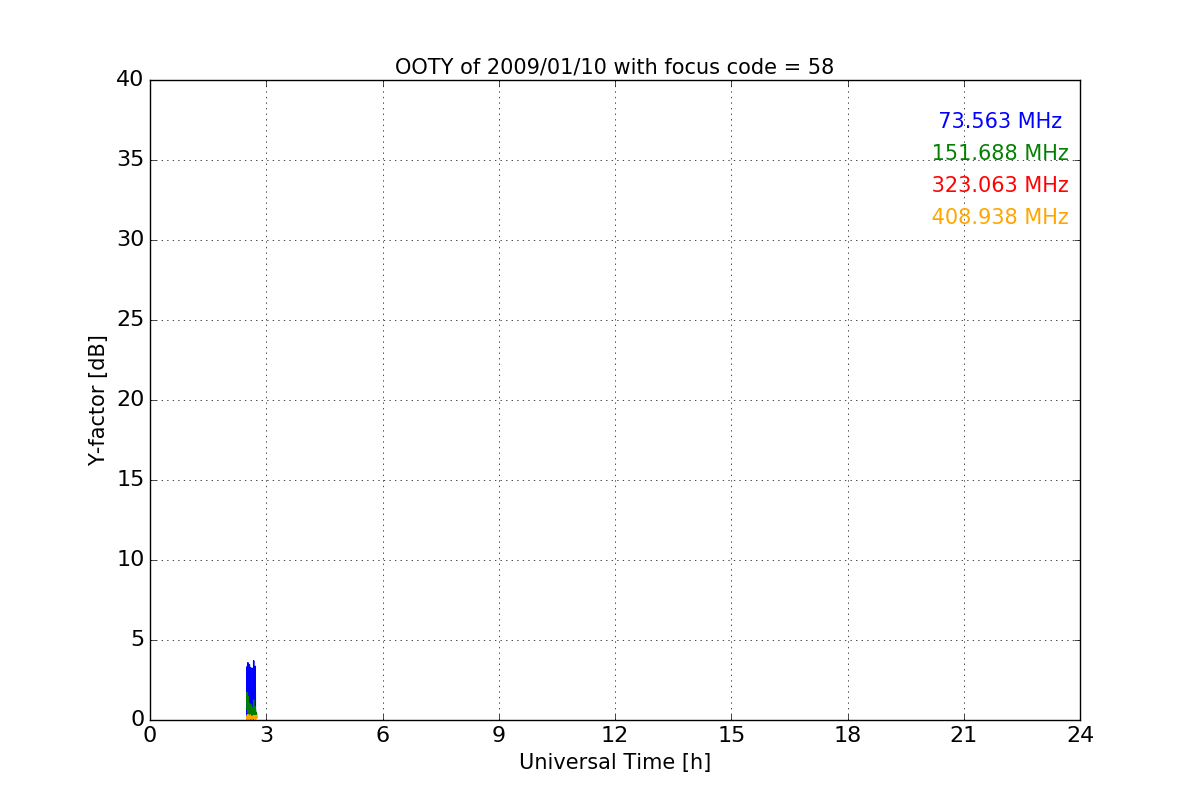Click x-axis tick label 15

tap(731, 735)
